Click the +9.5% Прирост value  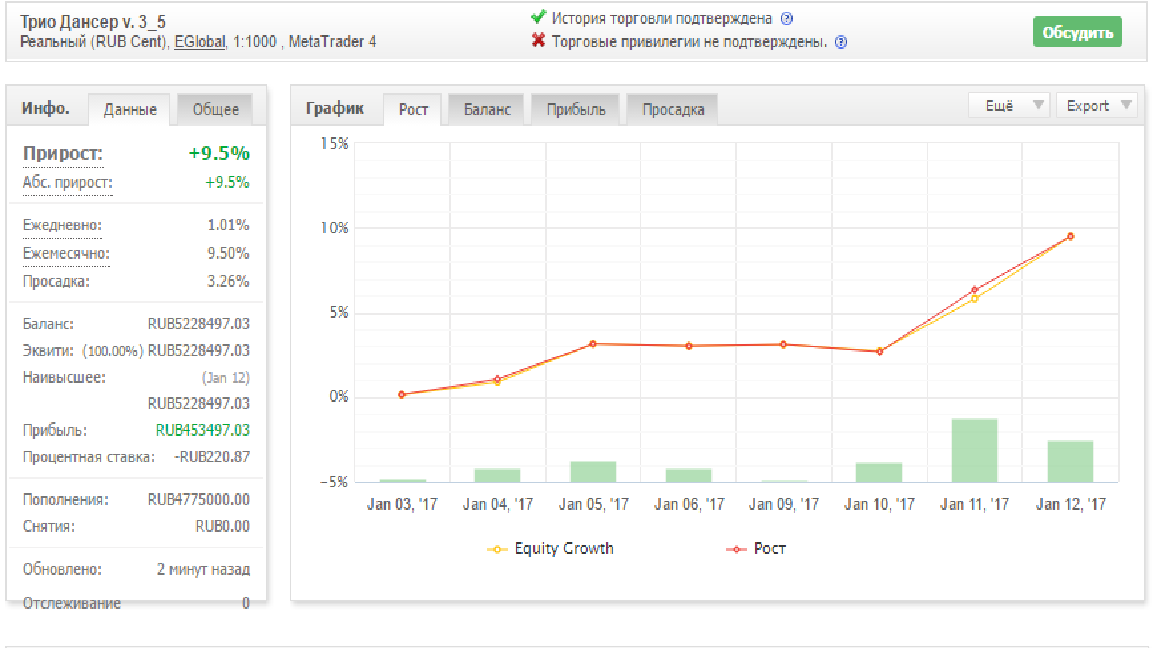pyautogui.click(x=219, y=154)
